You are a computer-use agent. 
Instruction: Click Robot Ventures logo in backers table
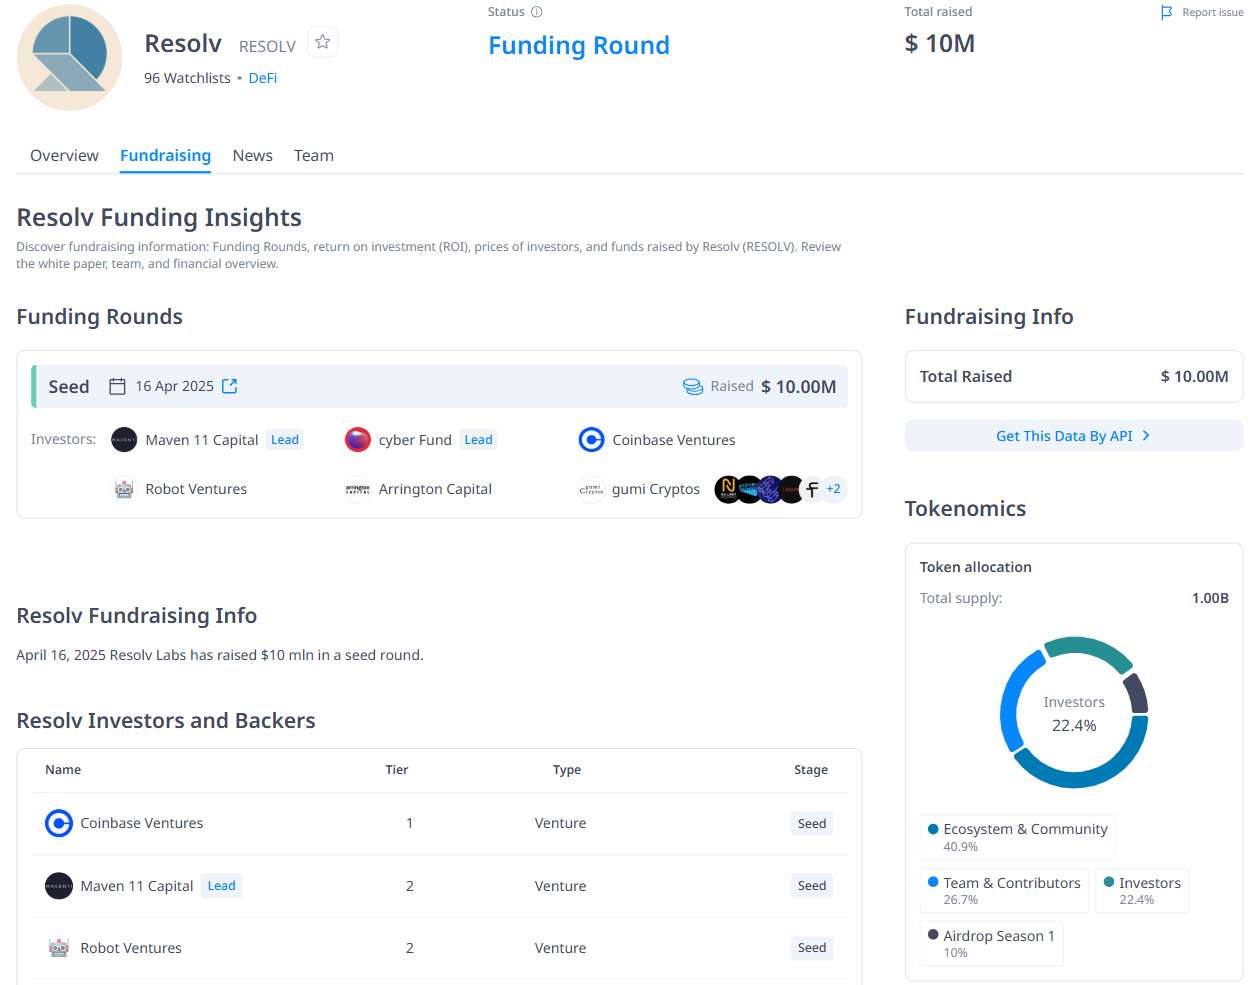[x=59, y=948]
